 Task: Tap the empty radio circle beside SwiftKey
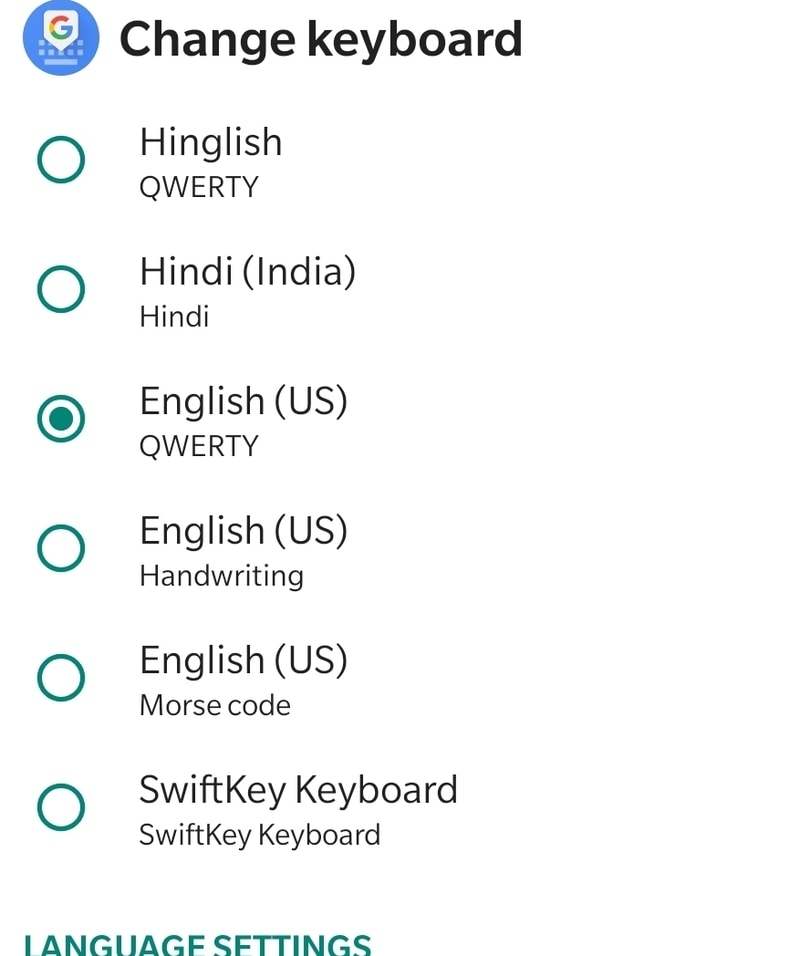pos(60,807)
